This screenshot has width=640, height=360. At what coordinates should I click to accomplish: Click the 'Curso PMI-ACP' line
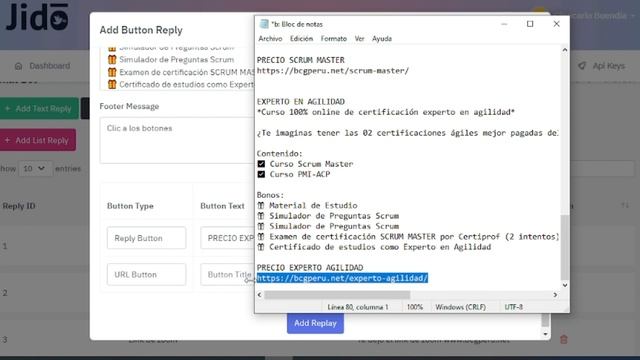click(x=300, y=174)
